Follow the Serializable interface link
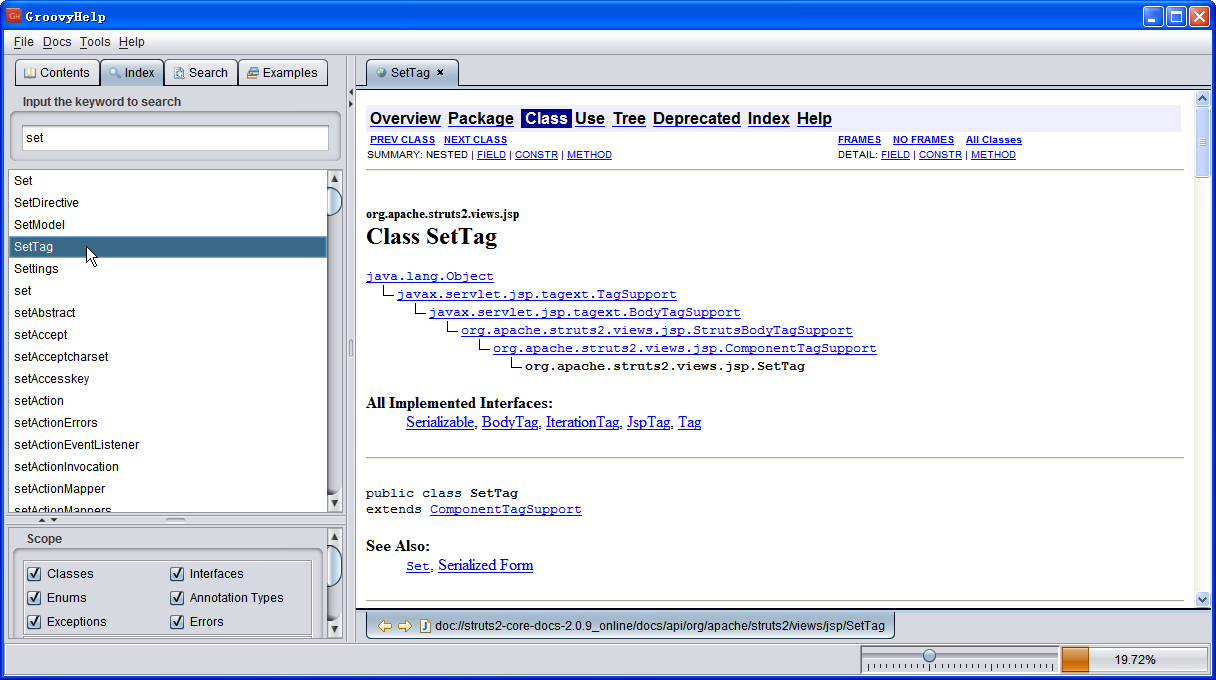The height and width of the screenshot is (680, 1216). coord(440,422)
